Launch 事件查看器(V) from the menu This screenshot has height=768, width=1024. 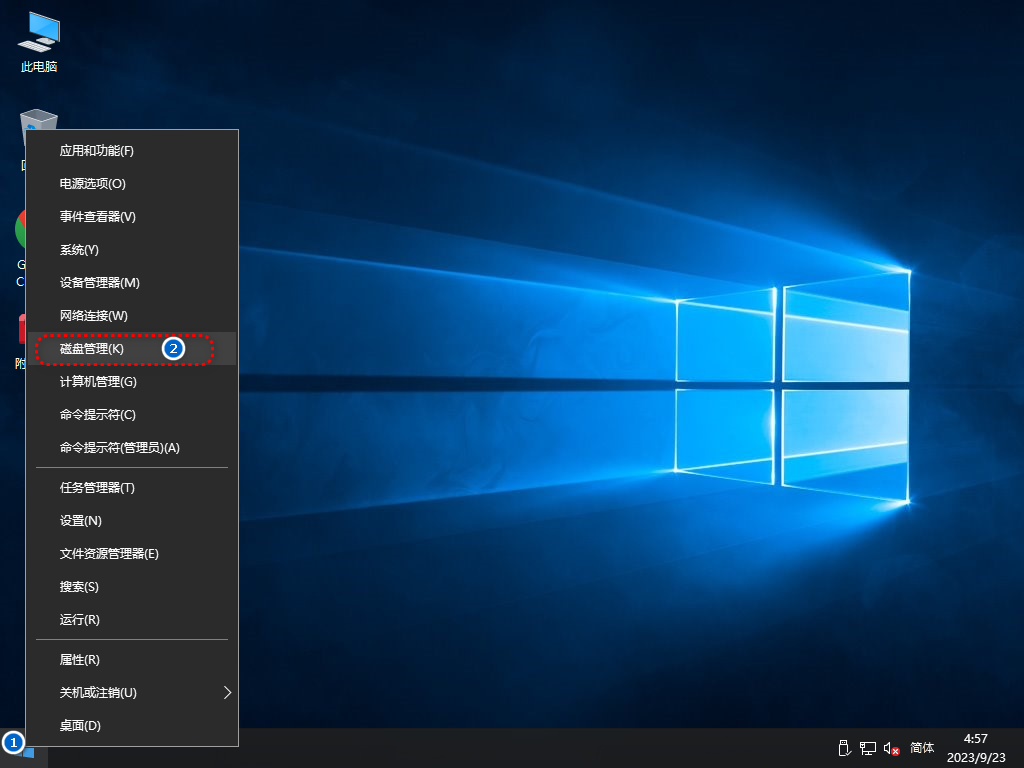pyautogui.click(x=97, y=217)
